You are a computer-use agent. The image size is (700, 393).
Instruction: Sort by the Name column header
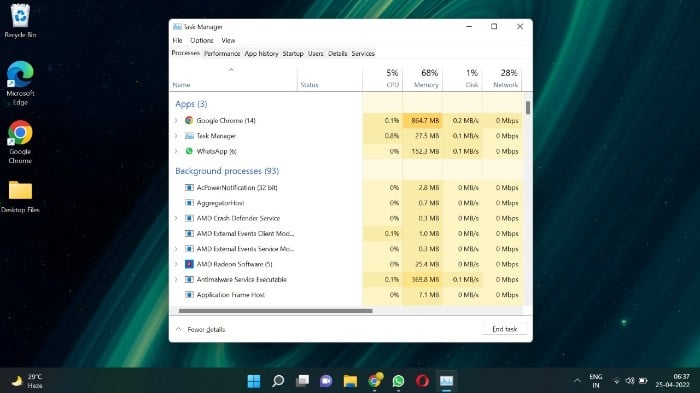point(233,79)
